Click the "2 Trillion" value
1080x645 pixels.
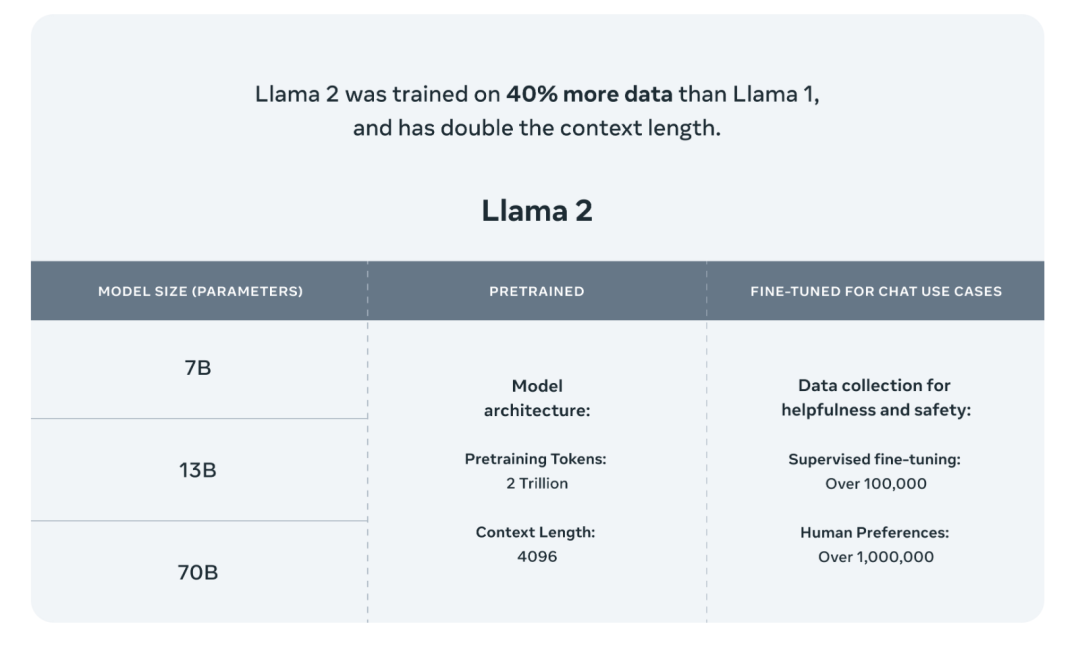tap(537, 484)
